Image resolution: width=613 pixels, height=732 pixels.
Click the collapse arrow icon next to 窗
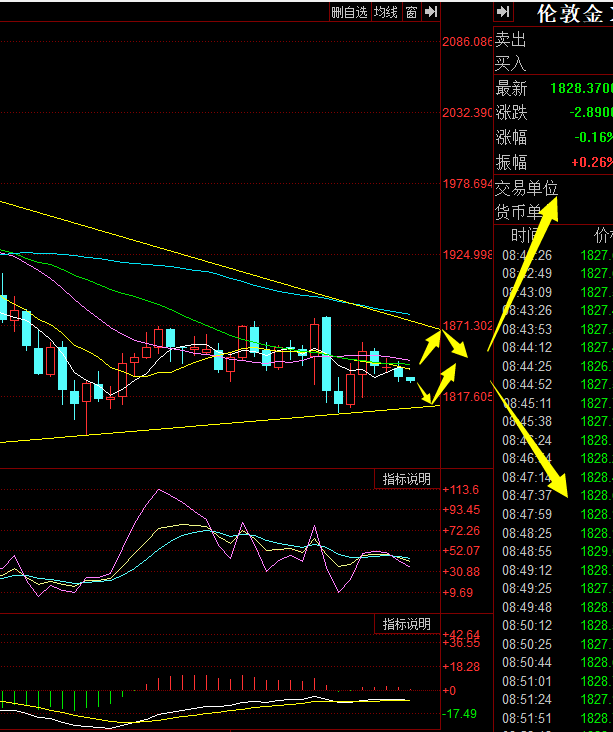[431, 12]
